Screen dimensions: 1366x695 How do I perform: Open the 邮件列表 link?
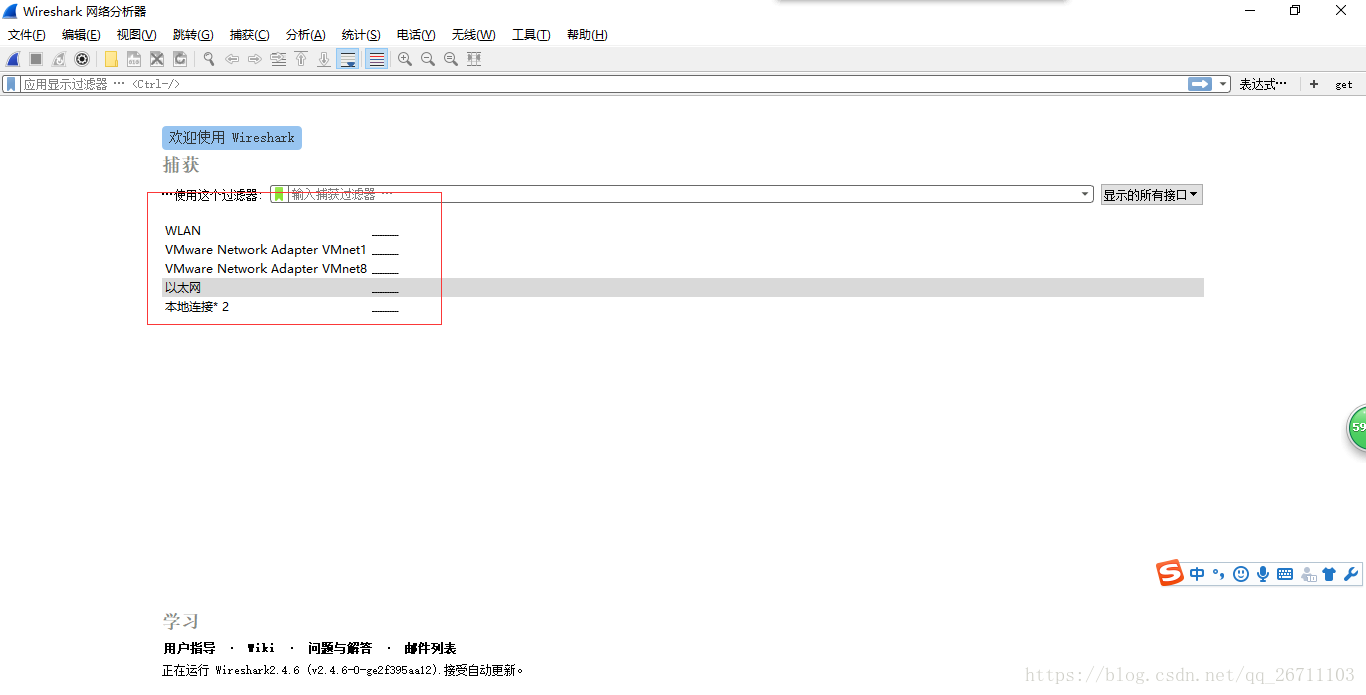(x=430, y=648)
